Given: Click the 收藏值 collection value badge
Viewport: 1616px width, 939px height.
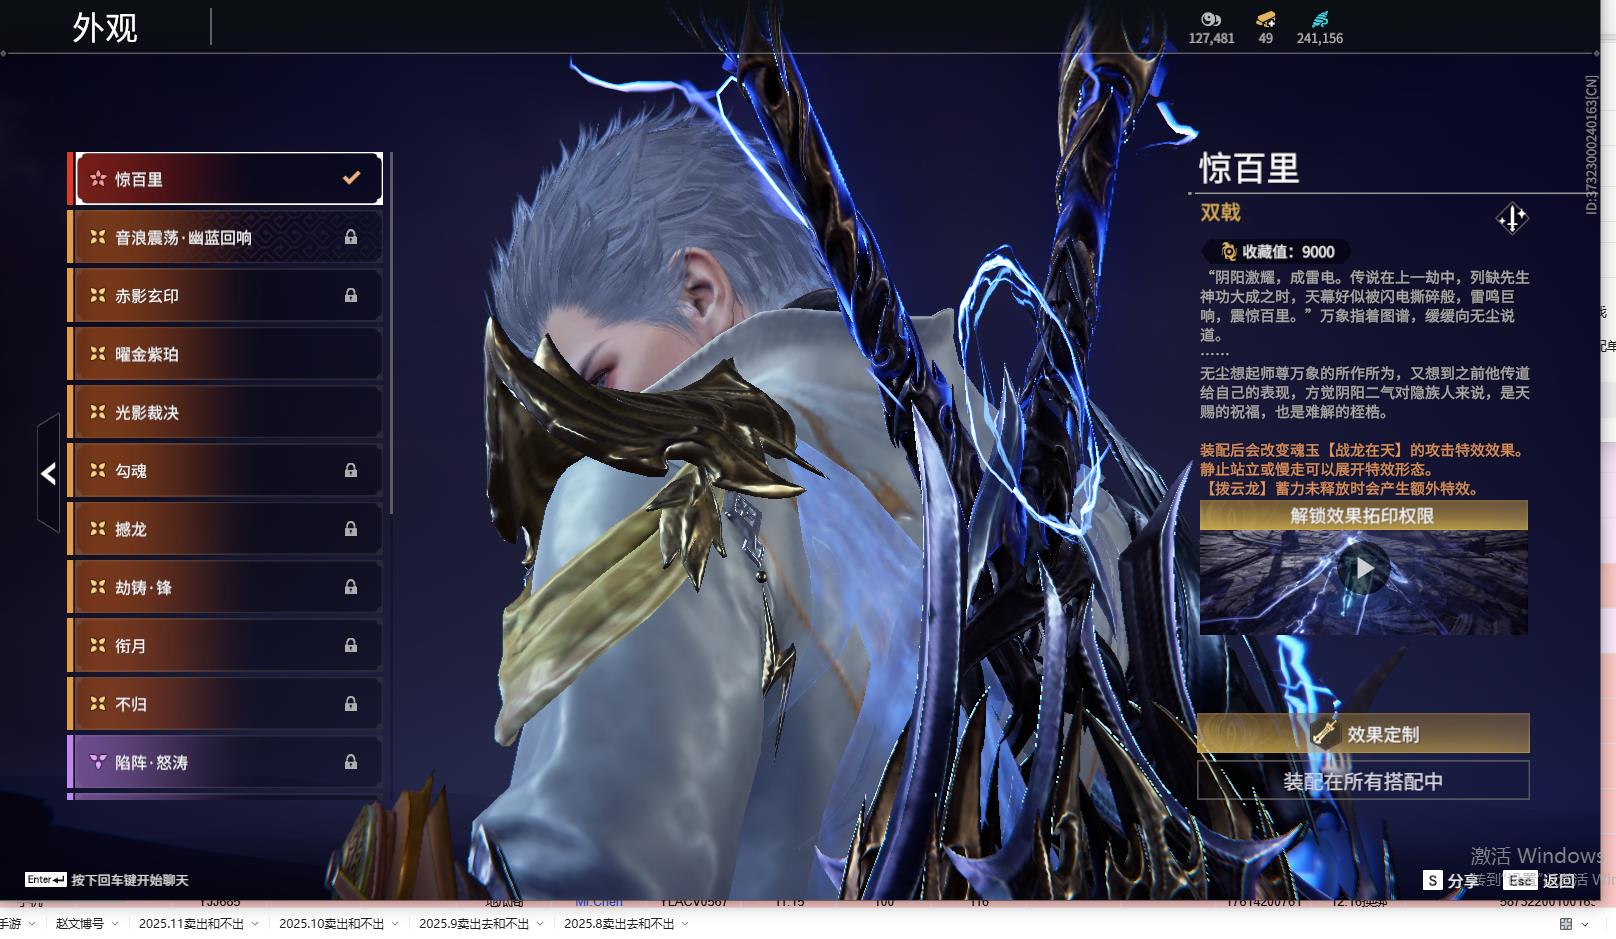Looking at the screenshot, I should (1277, 252).
